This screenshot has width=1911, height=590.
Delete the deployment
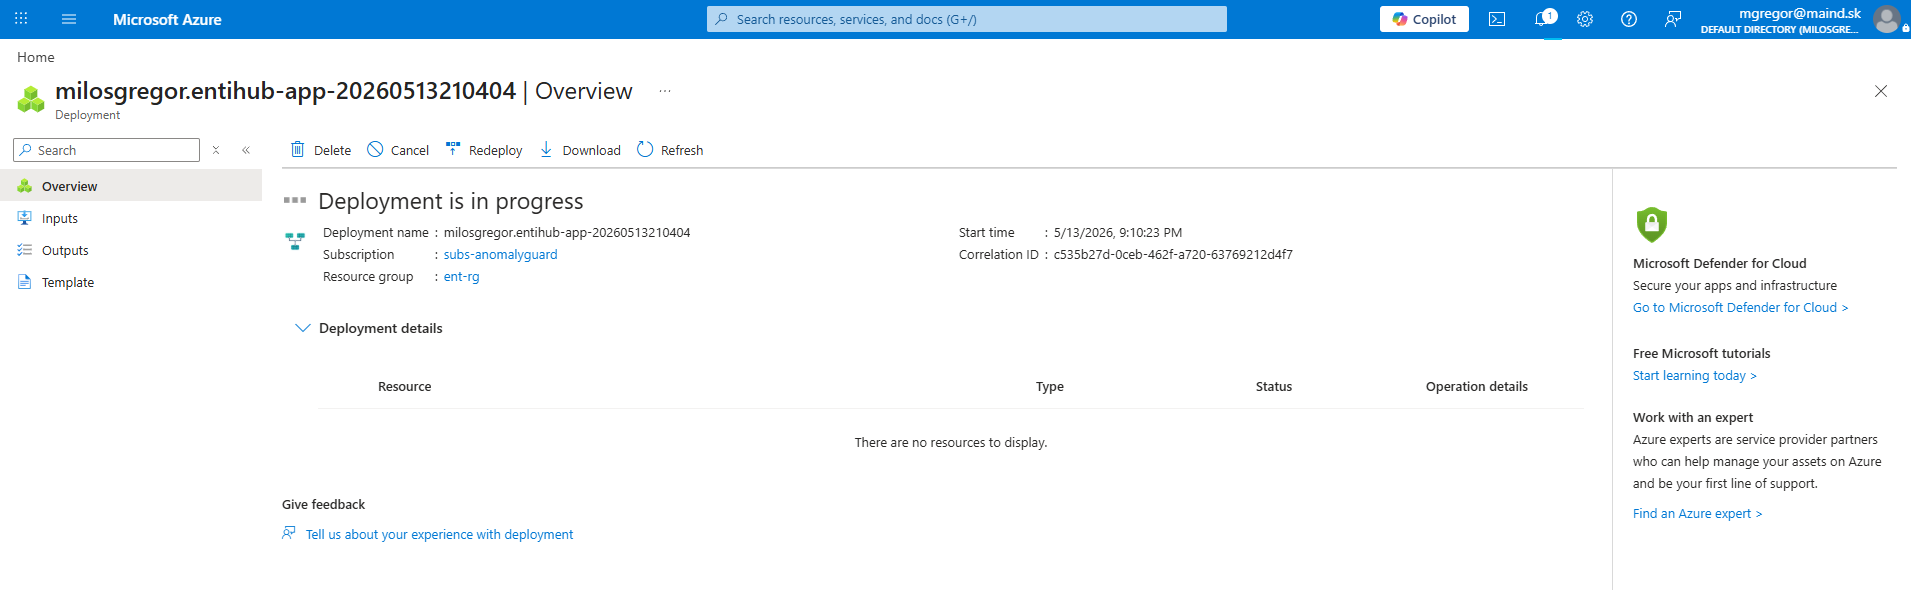tap(321, 150)
